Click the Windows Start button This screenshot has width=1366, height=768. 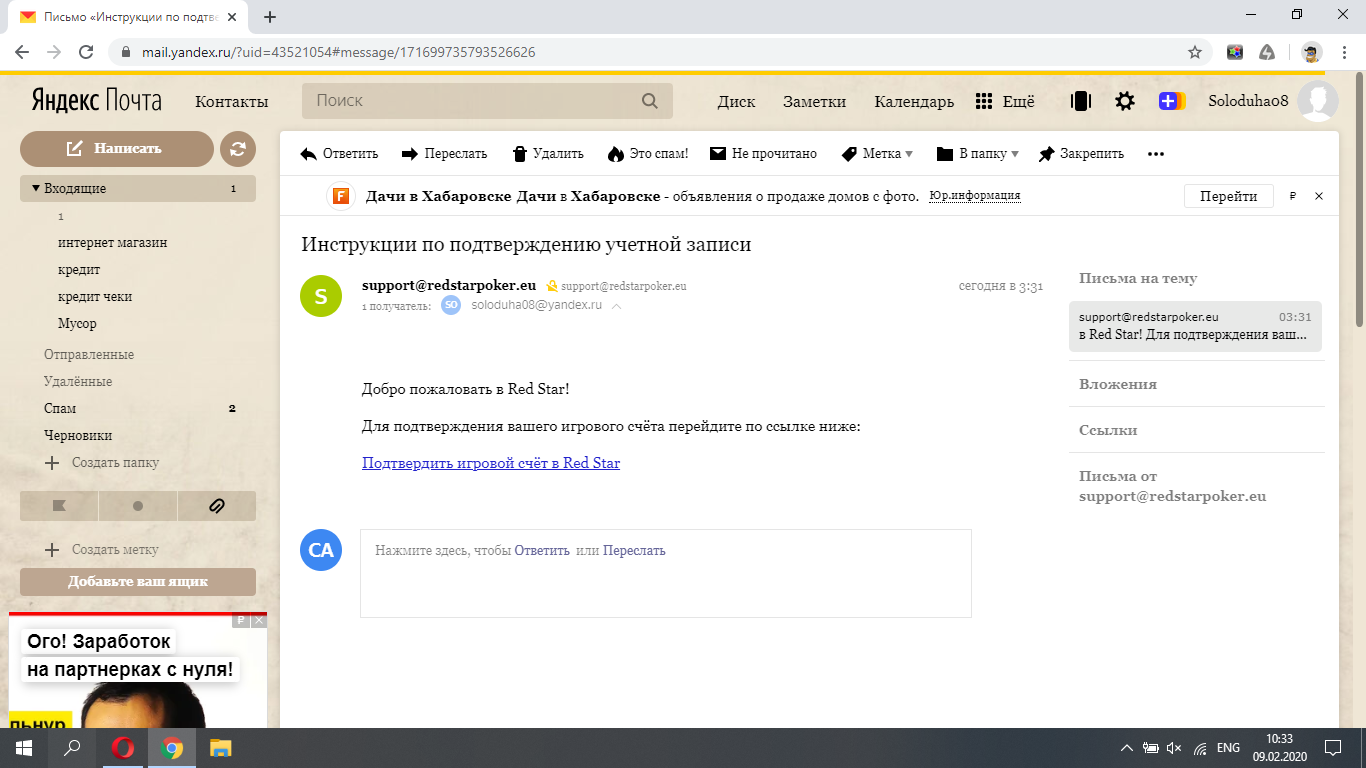tap(24, 748)
